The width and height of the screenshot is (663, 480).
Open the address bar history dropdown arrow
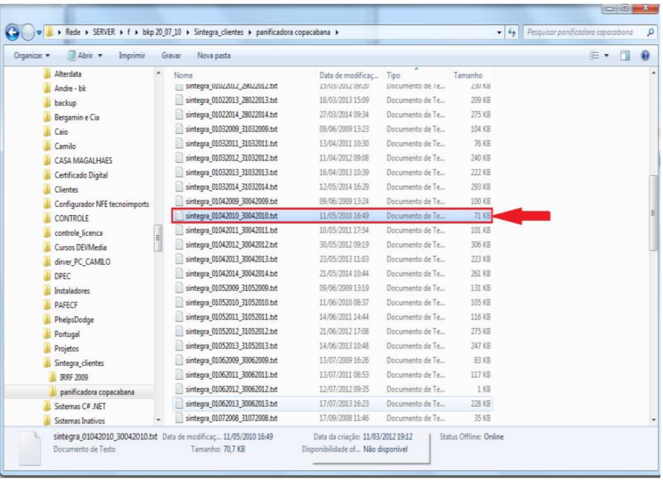click(500, 33)
